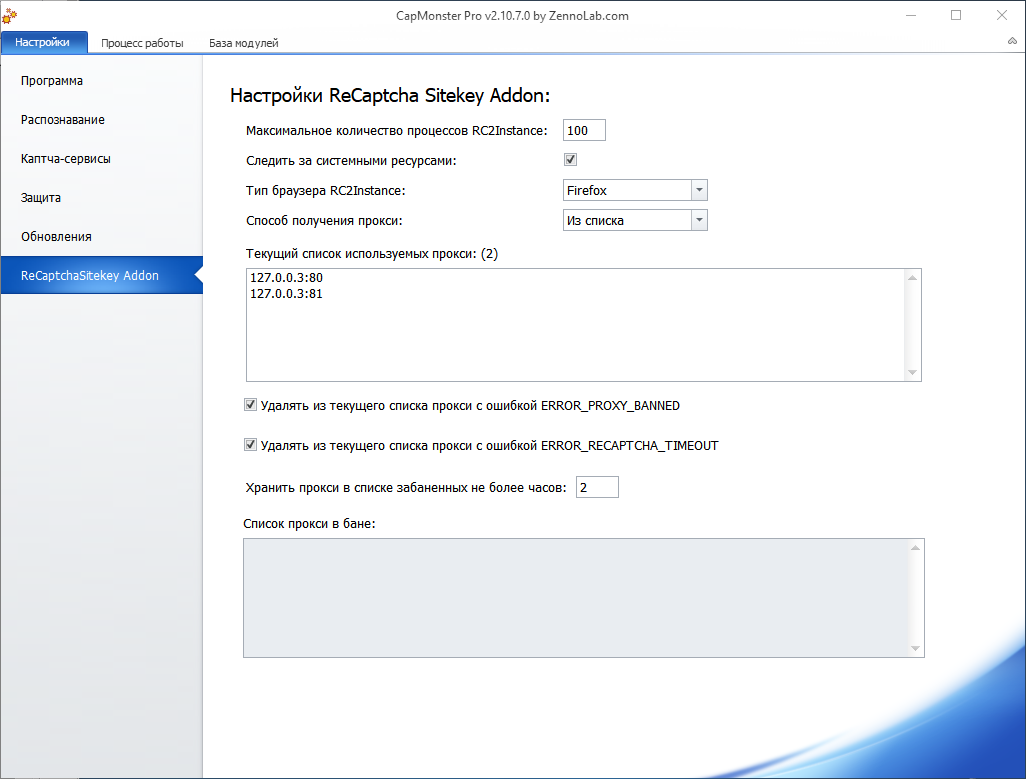Click inside the banned proxies list box
This screenshot has width=1026, height=779.
click(584, 598)
